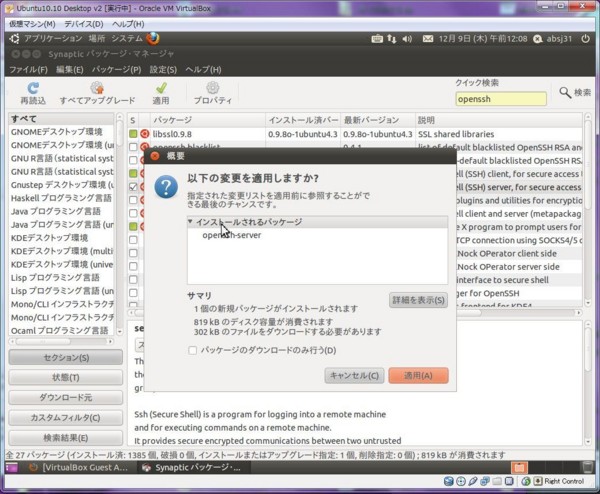600x494 pixels.
Task: Click the chat status icon beside absj31
Action: coord(538,39)
